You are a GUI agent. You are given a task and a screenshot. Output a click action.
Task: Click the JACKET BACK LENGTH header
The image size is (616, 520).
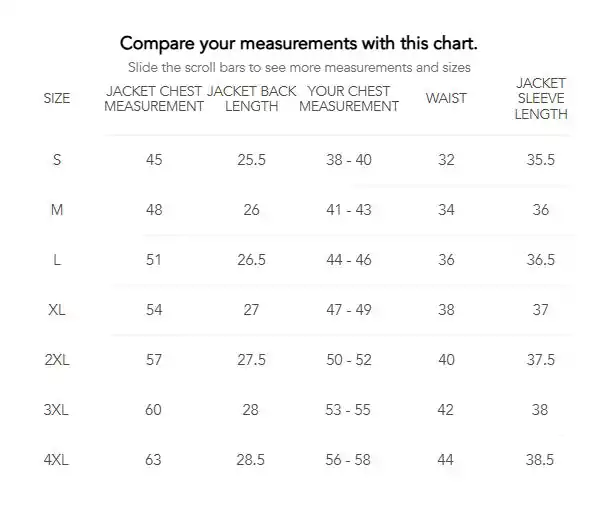tap(251, 99)
